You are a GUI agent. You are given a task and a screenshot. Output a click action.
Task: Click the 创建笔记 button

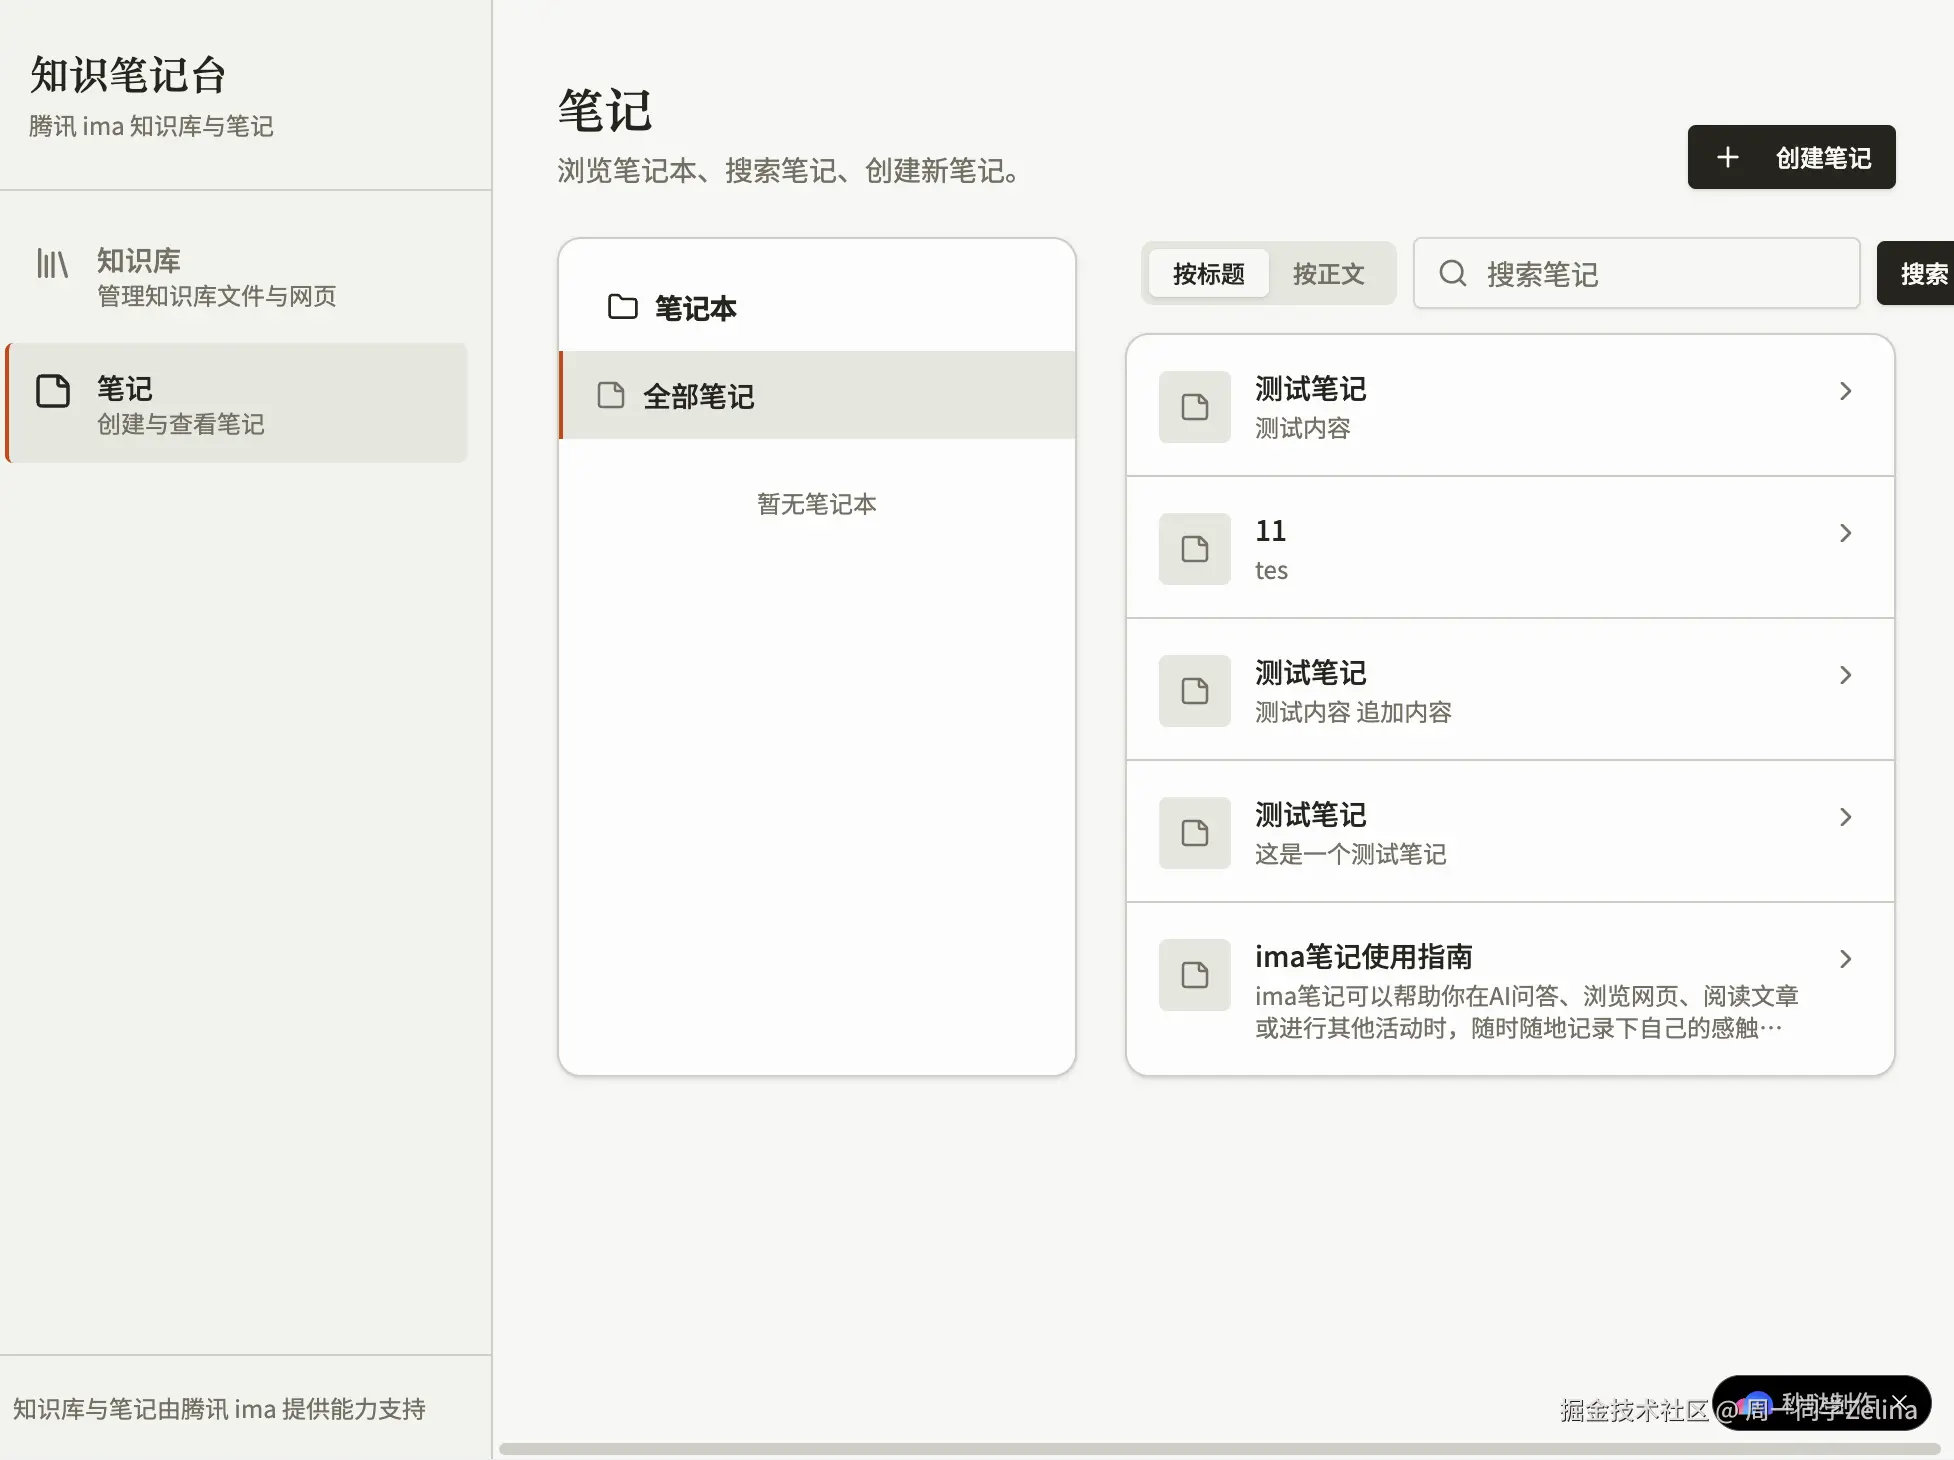click(1791, 157)
